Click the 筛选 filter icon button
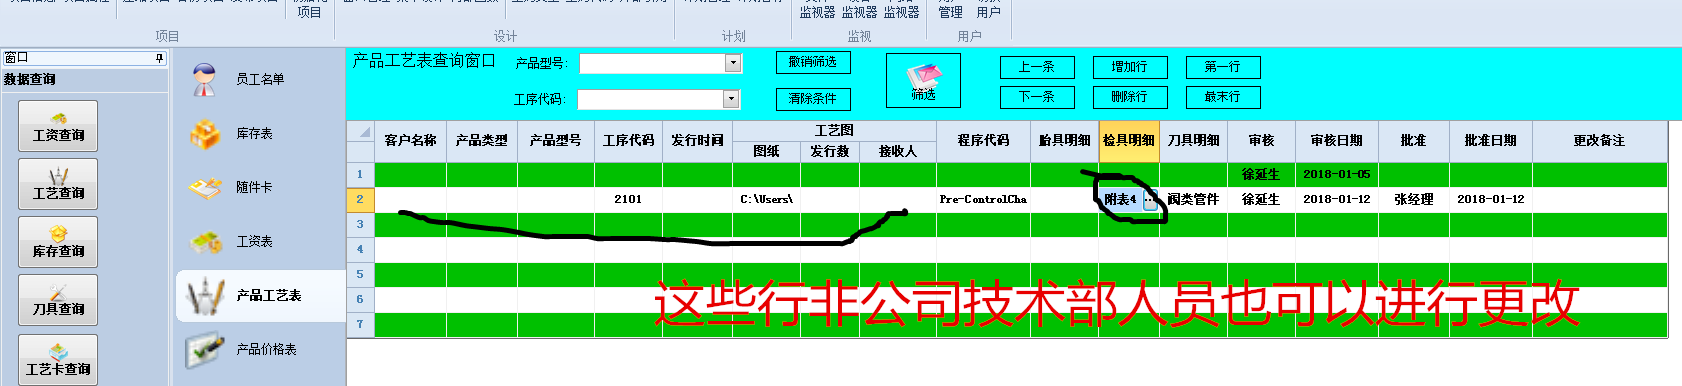The height and width of the screenshot is (386, 1682). click(x=923, y=80)
